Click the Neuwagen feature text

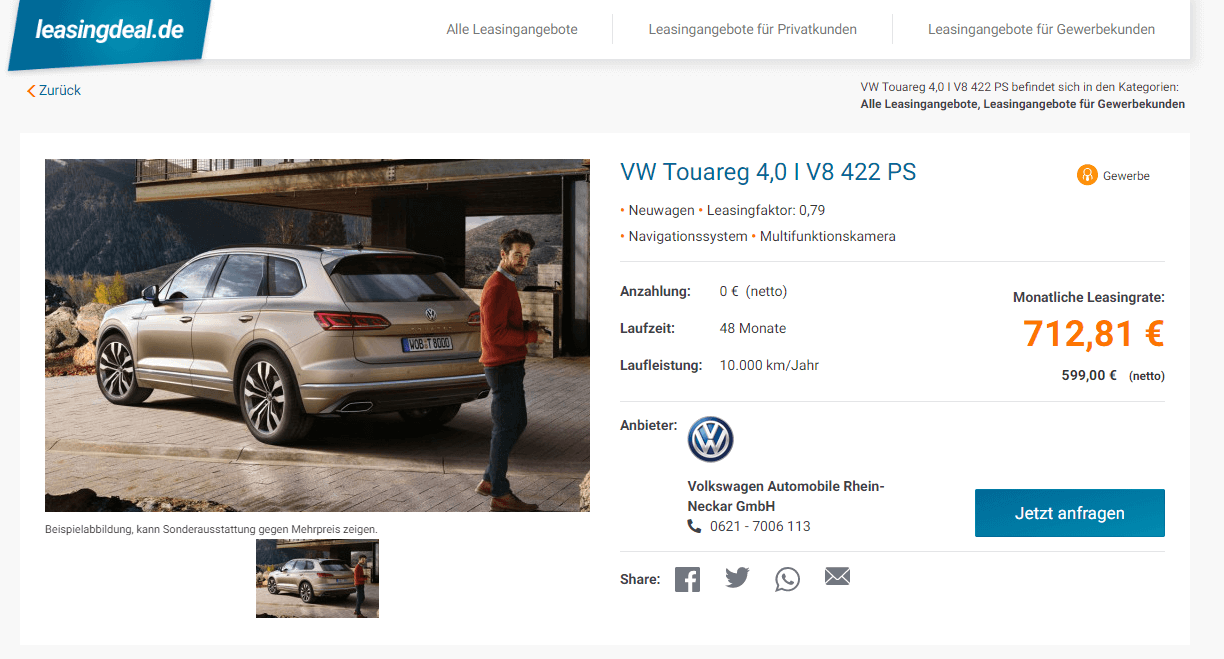click(661, 210)
